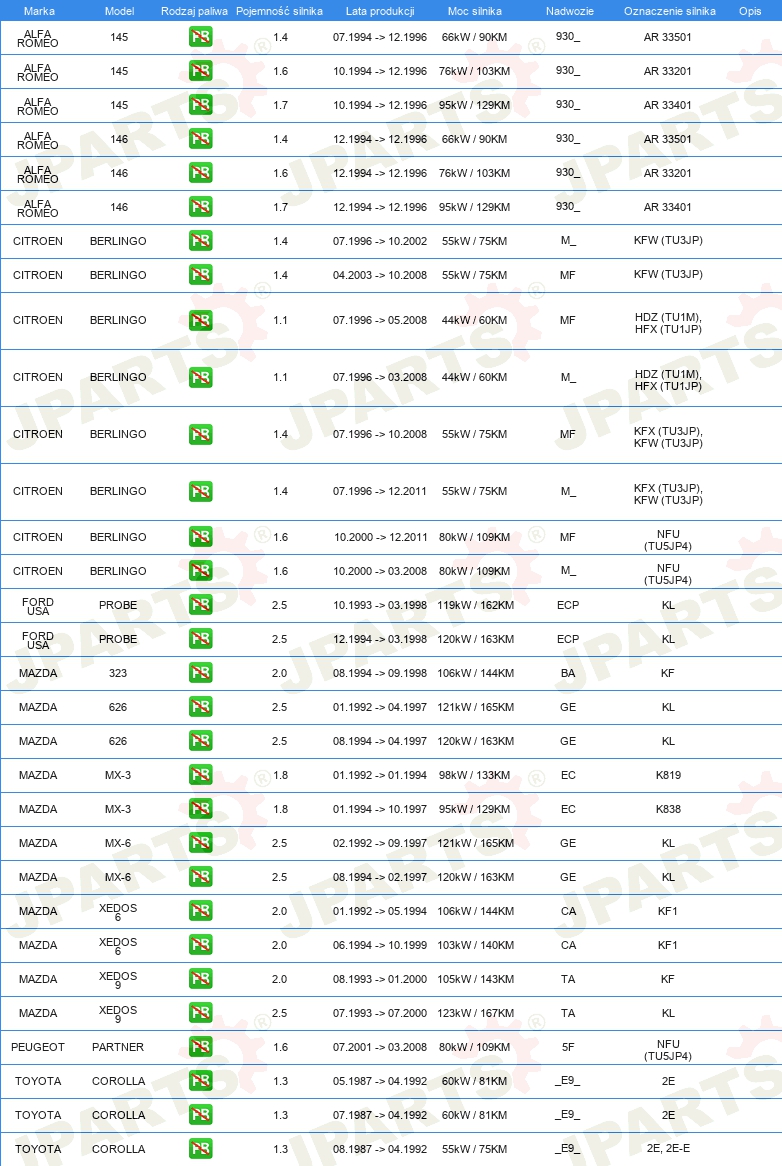Click 106kW / 144KM in Mazda 323 row

476,673
